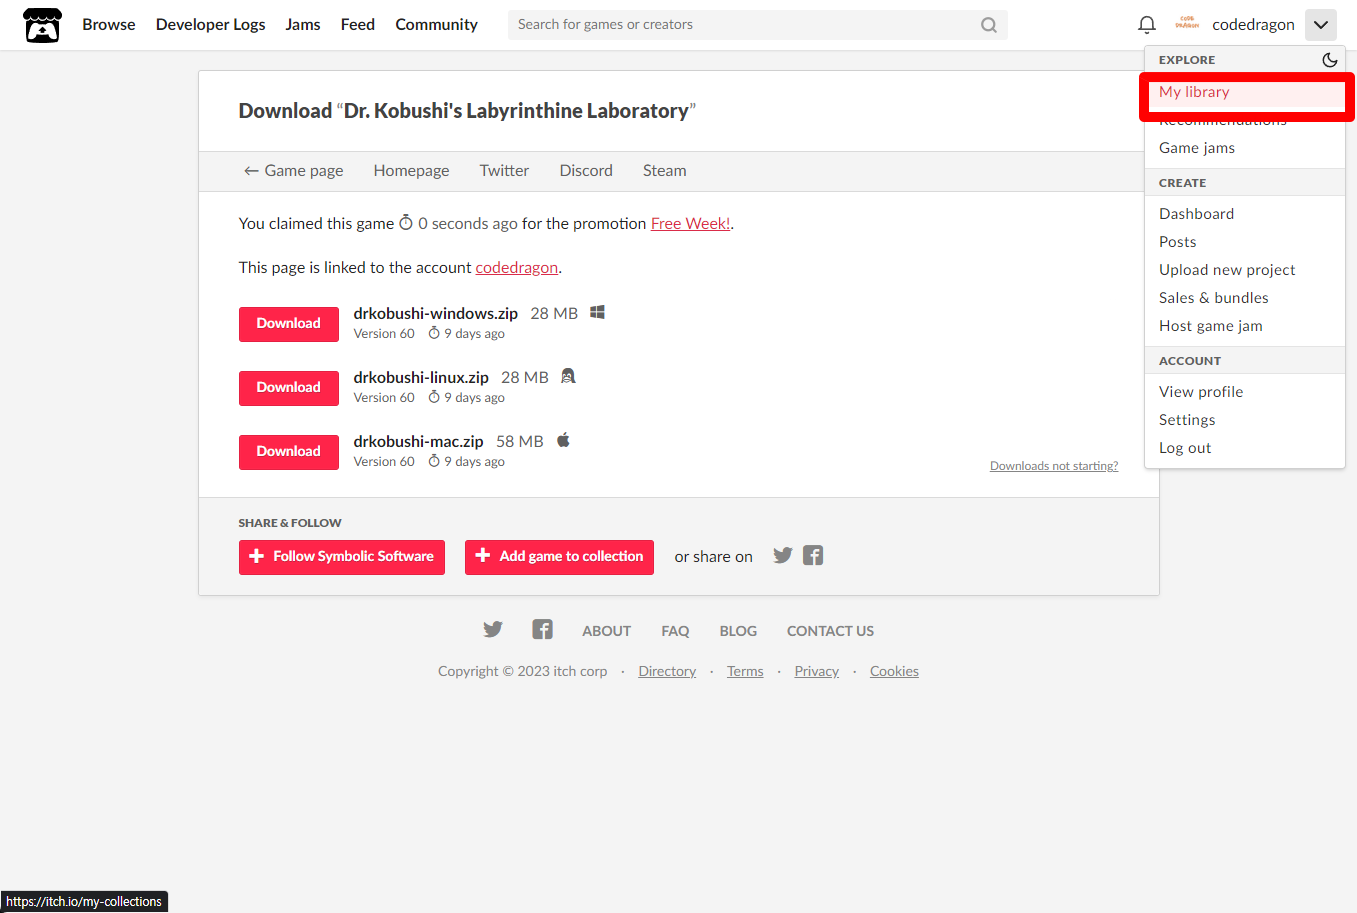Open footer Facebook icon
The height and width of the screenshot is (913, 1357).
coord(542,630)
